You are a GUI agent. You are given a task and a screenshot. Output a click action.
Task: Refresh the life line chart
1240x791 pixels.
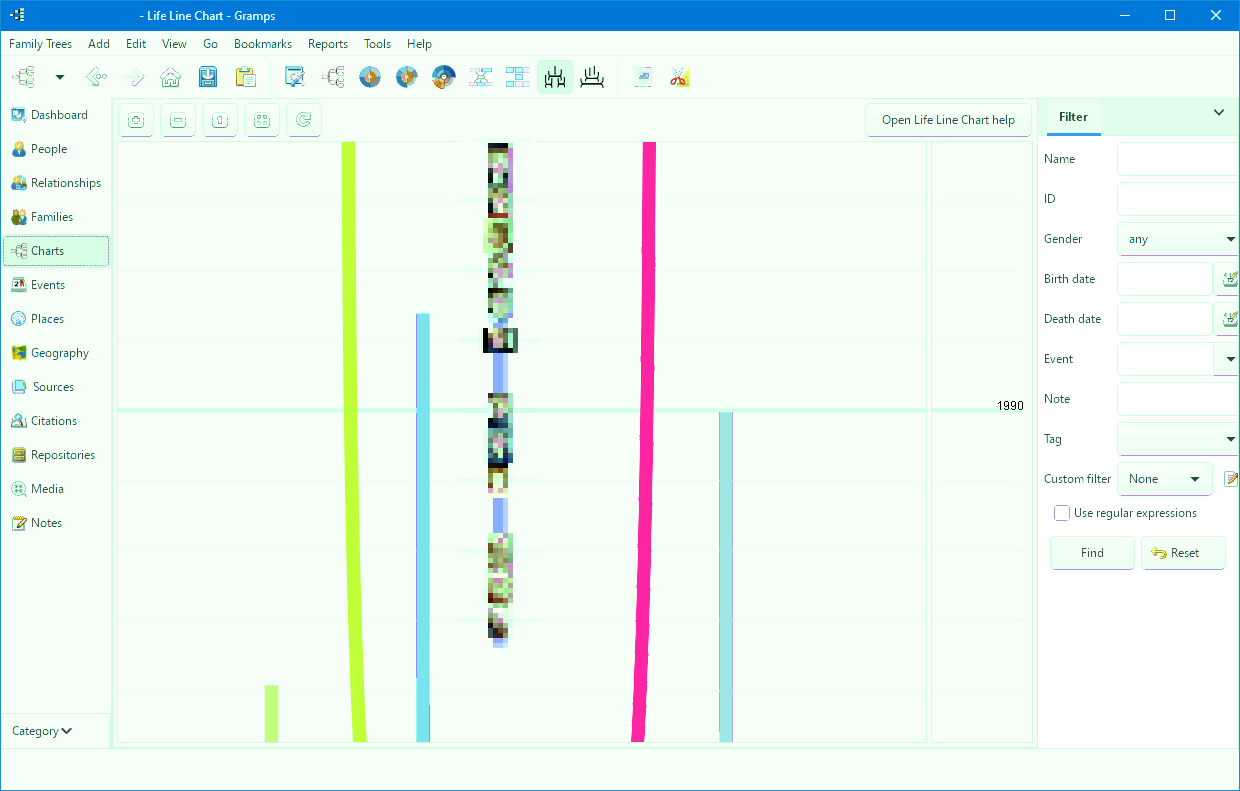(304, 120)
